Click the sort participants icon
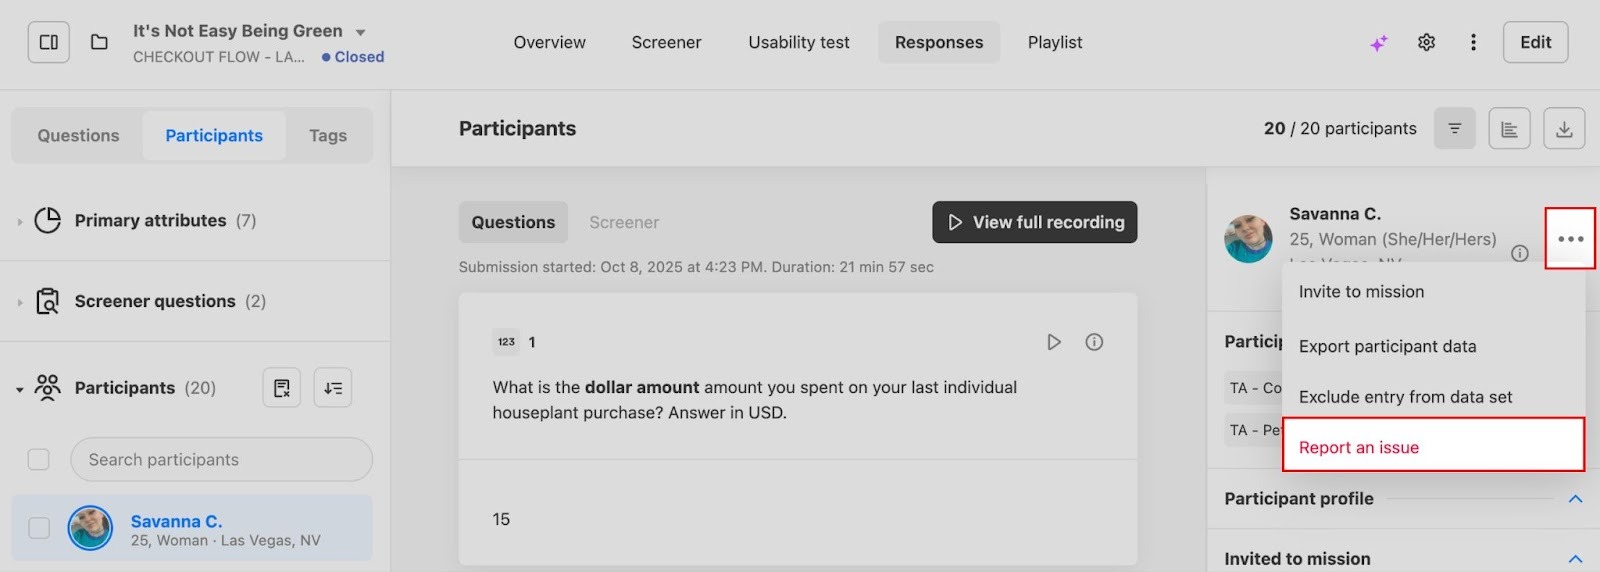1600x572 pixels. (x=333, y=388)
